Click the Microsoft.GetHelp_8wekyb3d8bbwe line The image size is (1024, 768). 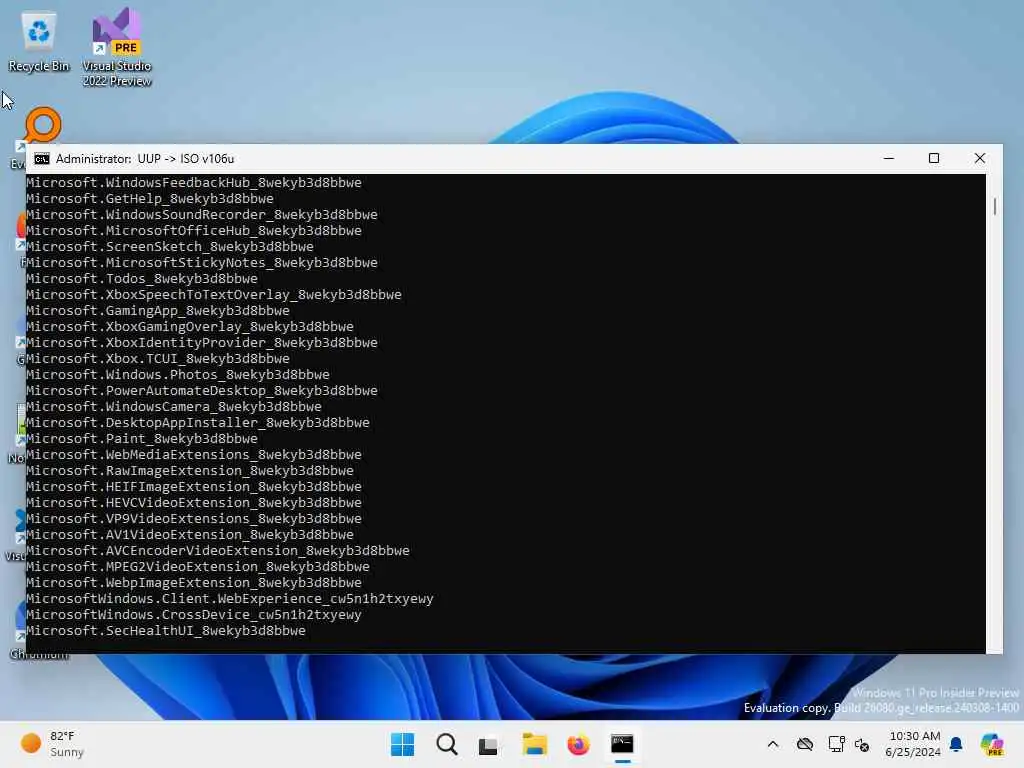[150, 199]
